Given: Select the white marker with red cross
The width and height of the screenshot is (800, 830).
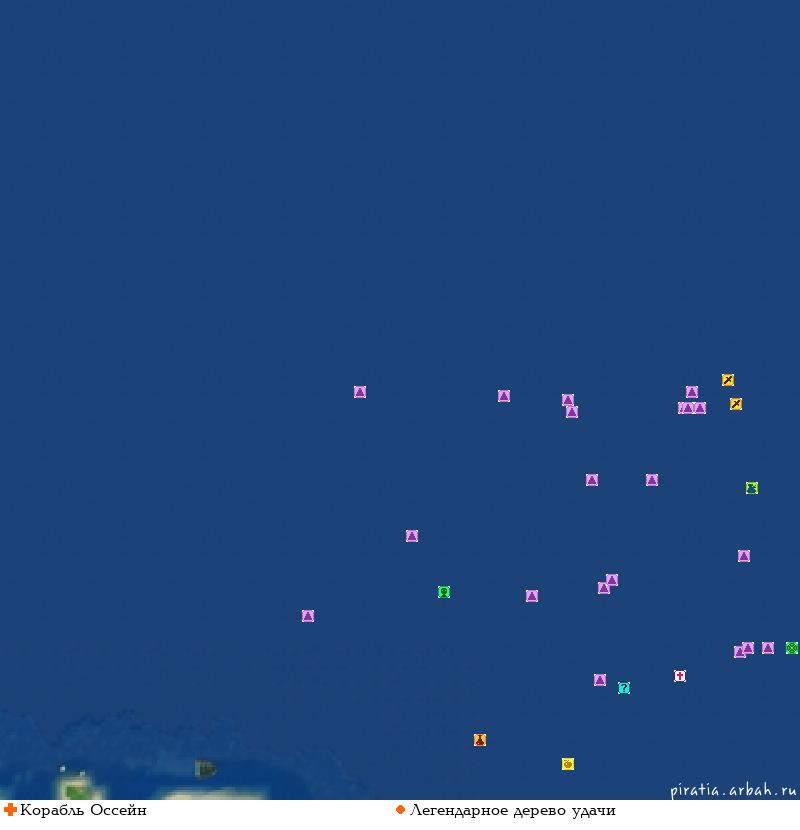Looking at the screenshot, I should 680,676.
